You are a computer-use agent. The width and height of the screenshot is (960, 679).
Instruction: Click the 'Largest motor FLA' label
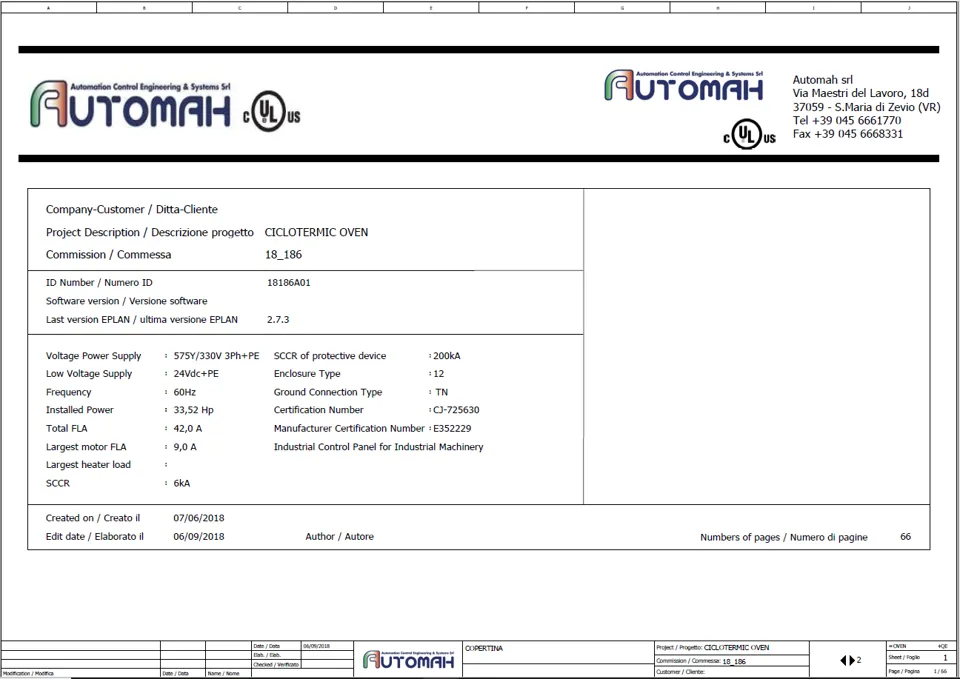pyautogui.click(x=86, y=447)
